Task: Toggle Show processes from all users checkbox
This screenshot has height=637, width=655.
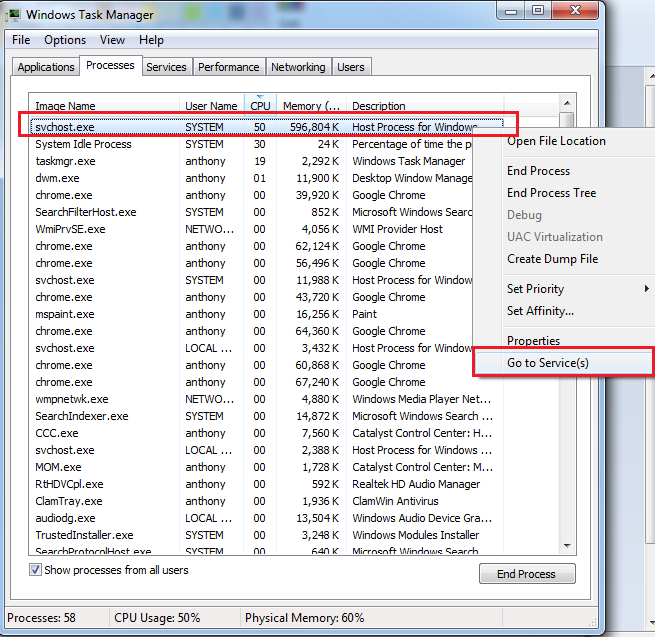Action: [35, 570]
